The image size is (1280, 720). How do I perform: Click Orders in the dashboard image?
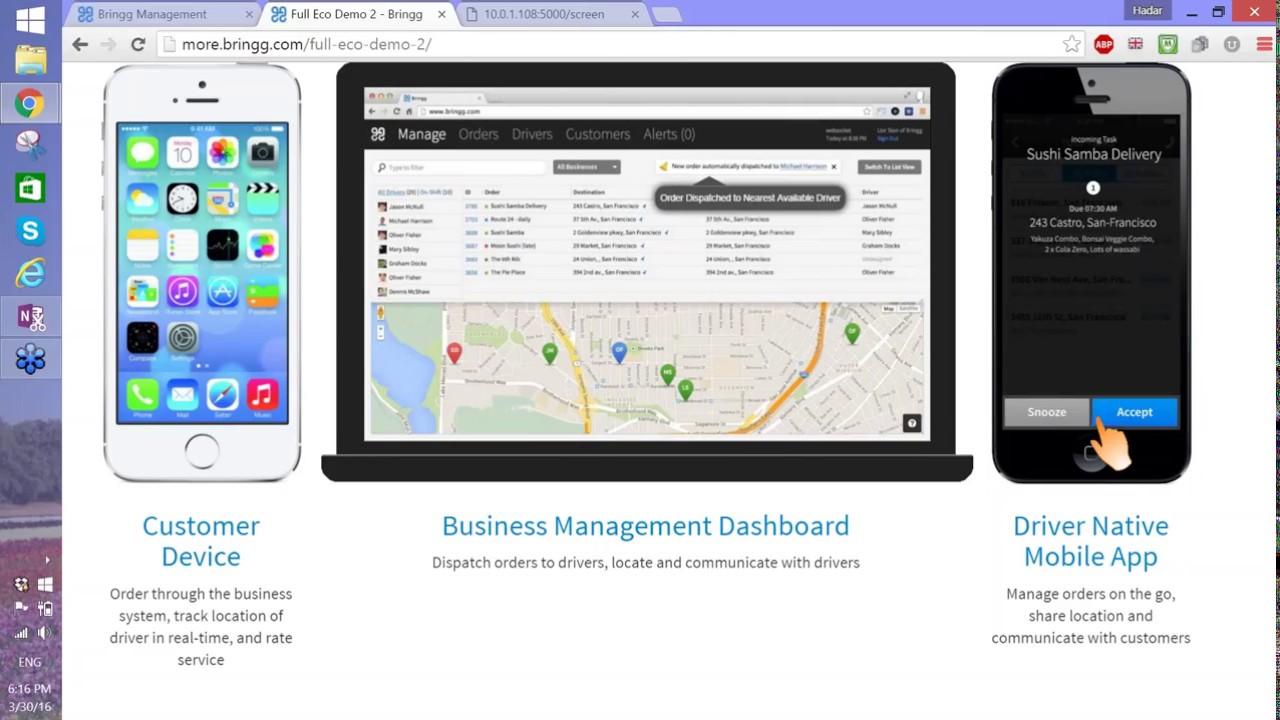(478, 134)
